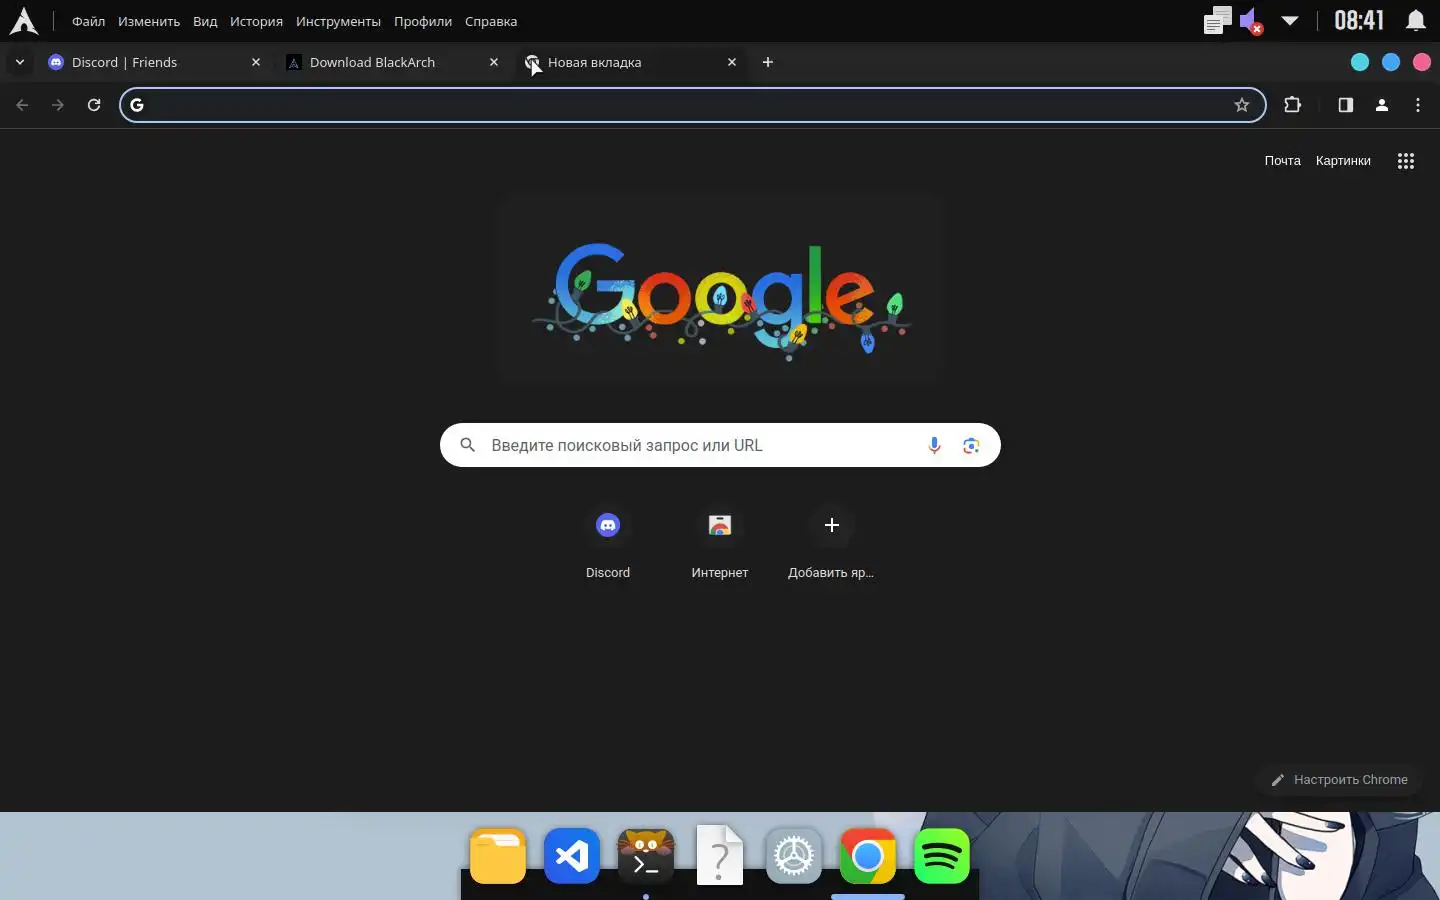This screenshot has width=1440, height=900.
Task: Reload the current page
Action: click(x=94, y=105)
